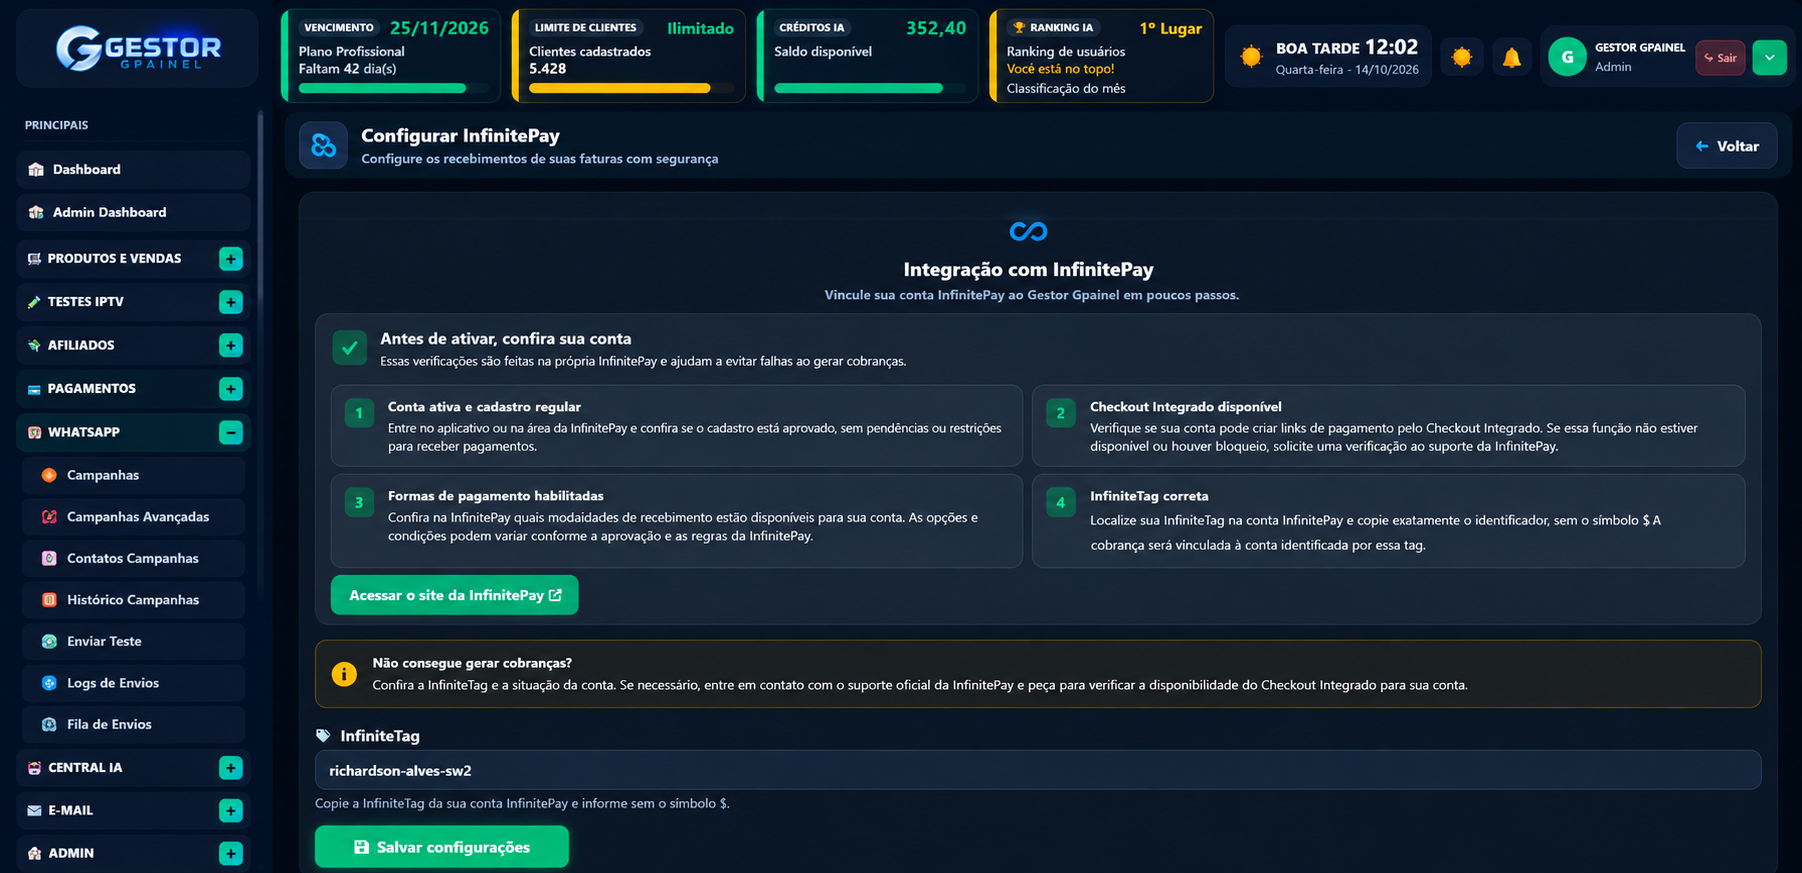Image resolution: width=1802 pixels, height=873 pixels.
Task: Open the Dashboard menu item
Action: coord(133,169)
